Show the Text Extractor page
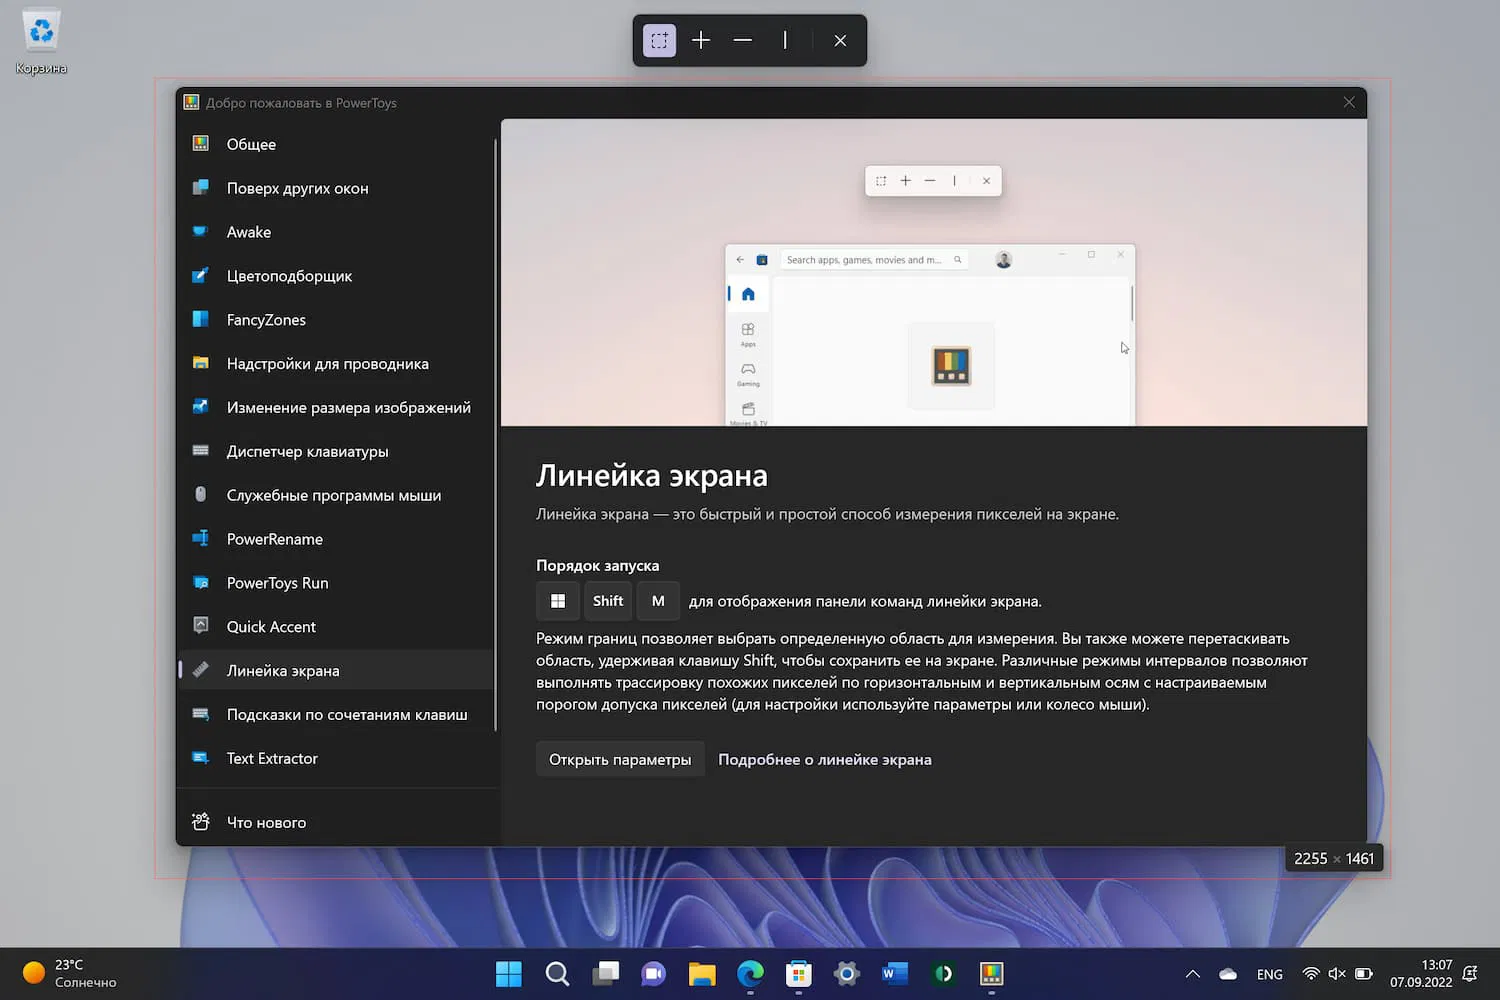The height and width of the screenshot is (1000, 1500). tap(336, 758)
